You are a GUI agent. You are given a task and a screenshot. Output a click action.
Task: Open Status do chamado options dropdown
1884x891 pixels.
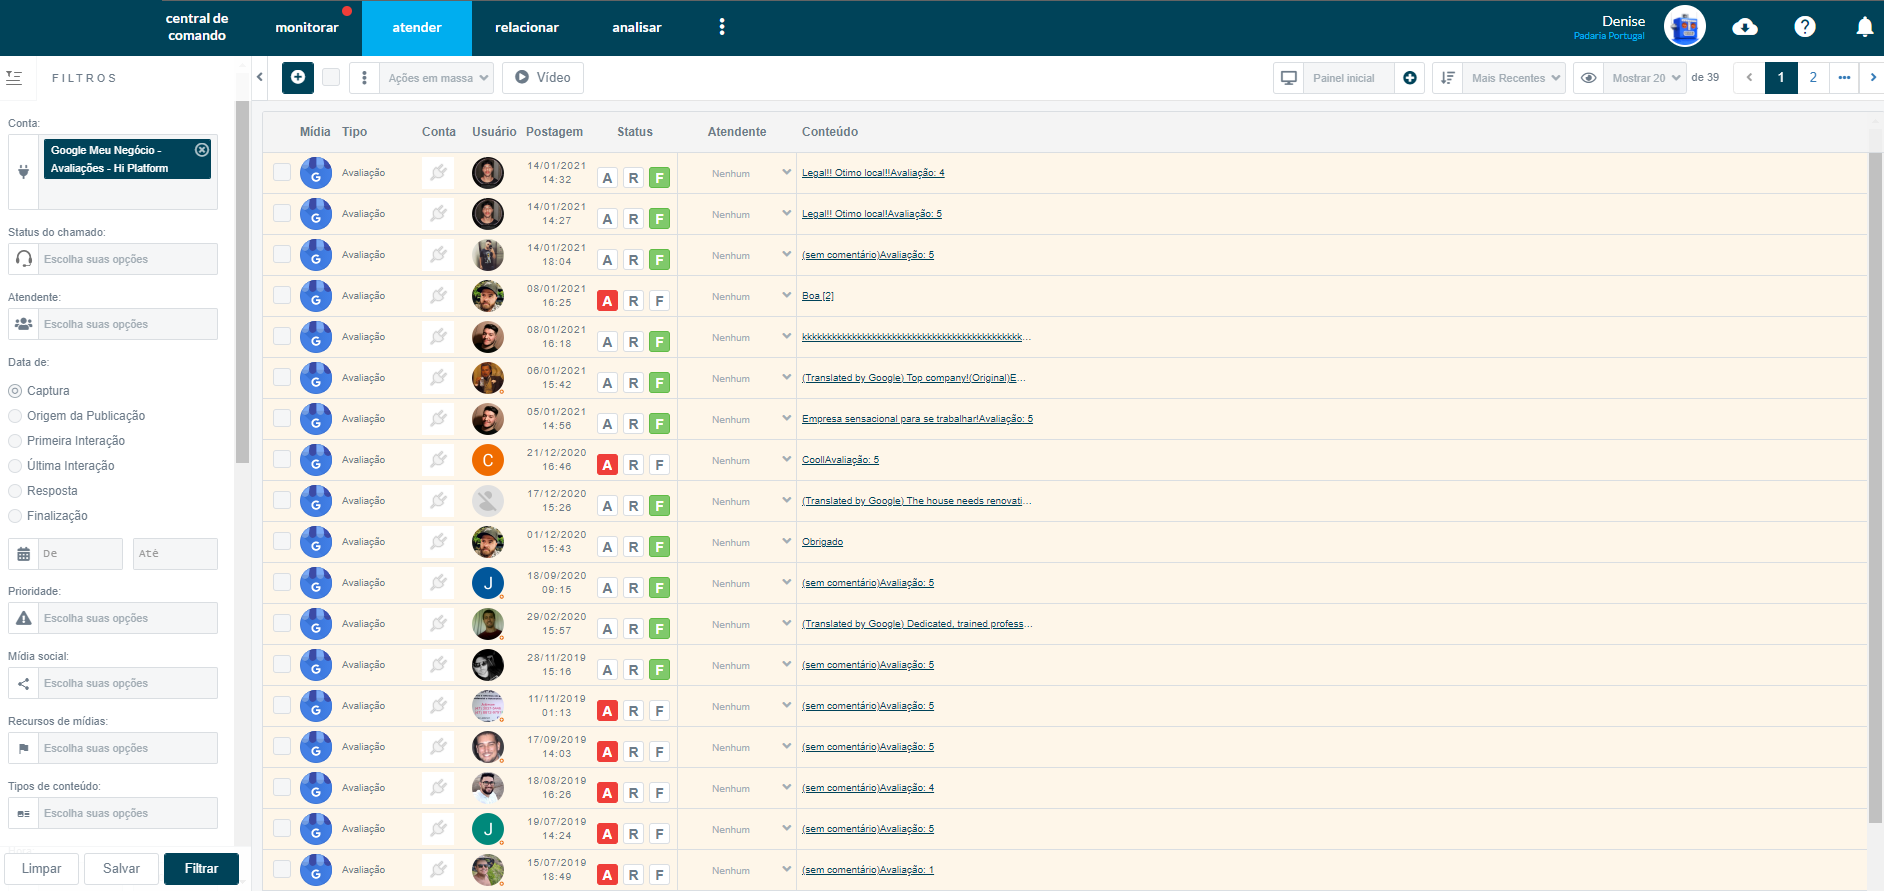pos(127,259)
